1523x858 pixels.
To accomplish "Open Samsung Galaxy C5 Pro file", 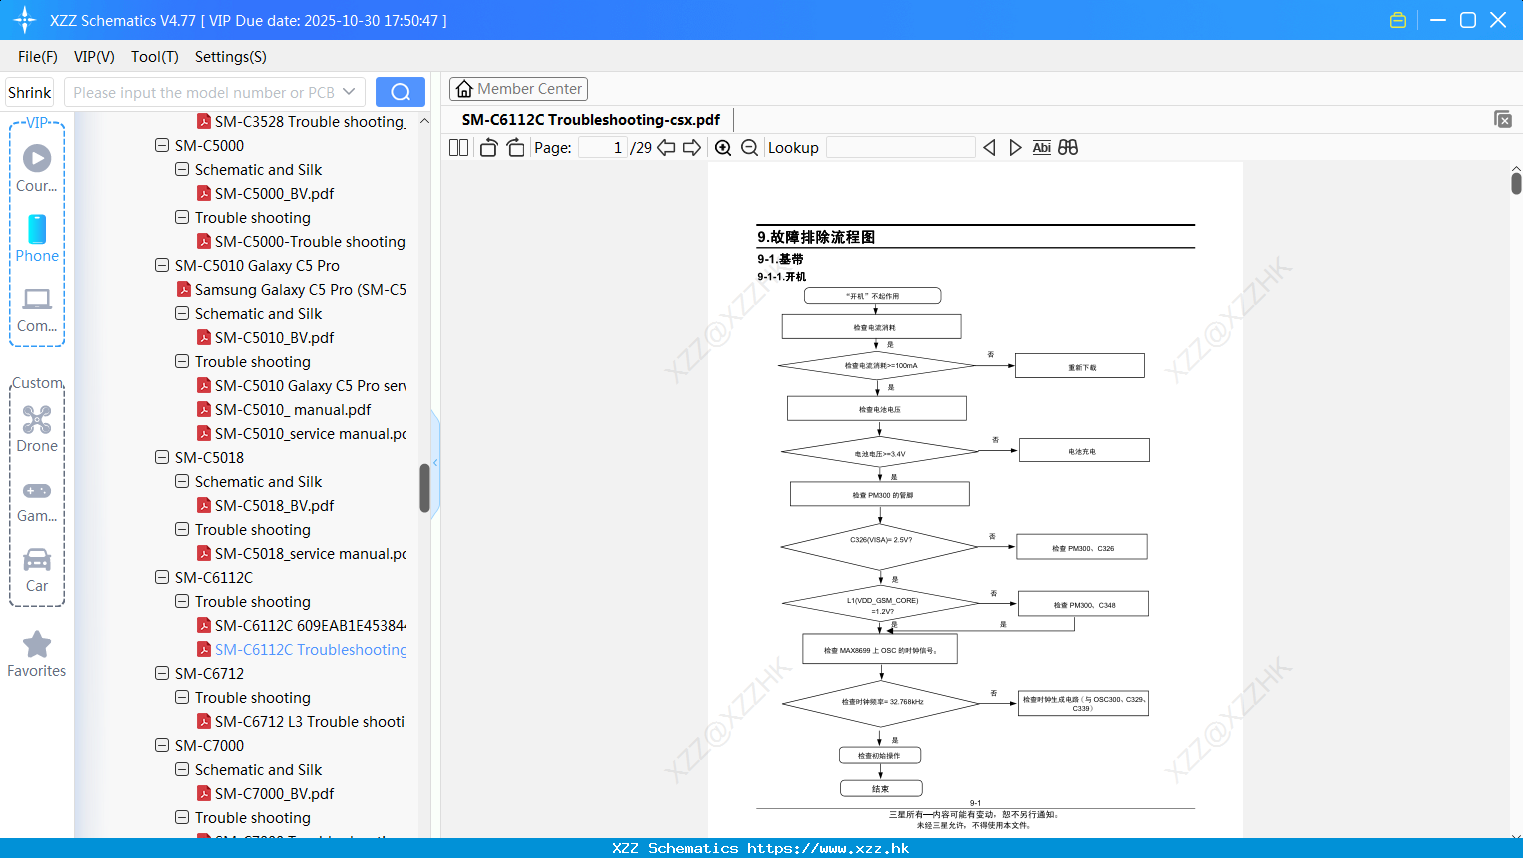I will [300, 289].
